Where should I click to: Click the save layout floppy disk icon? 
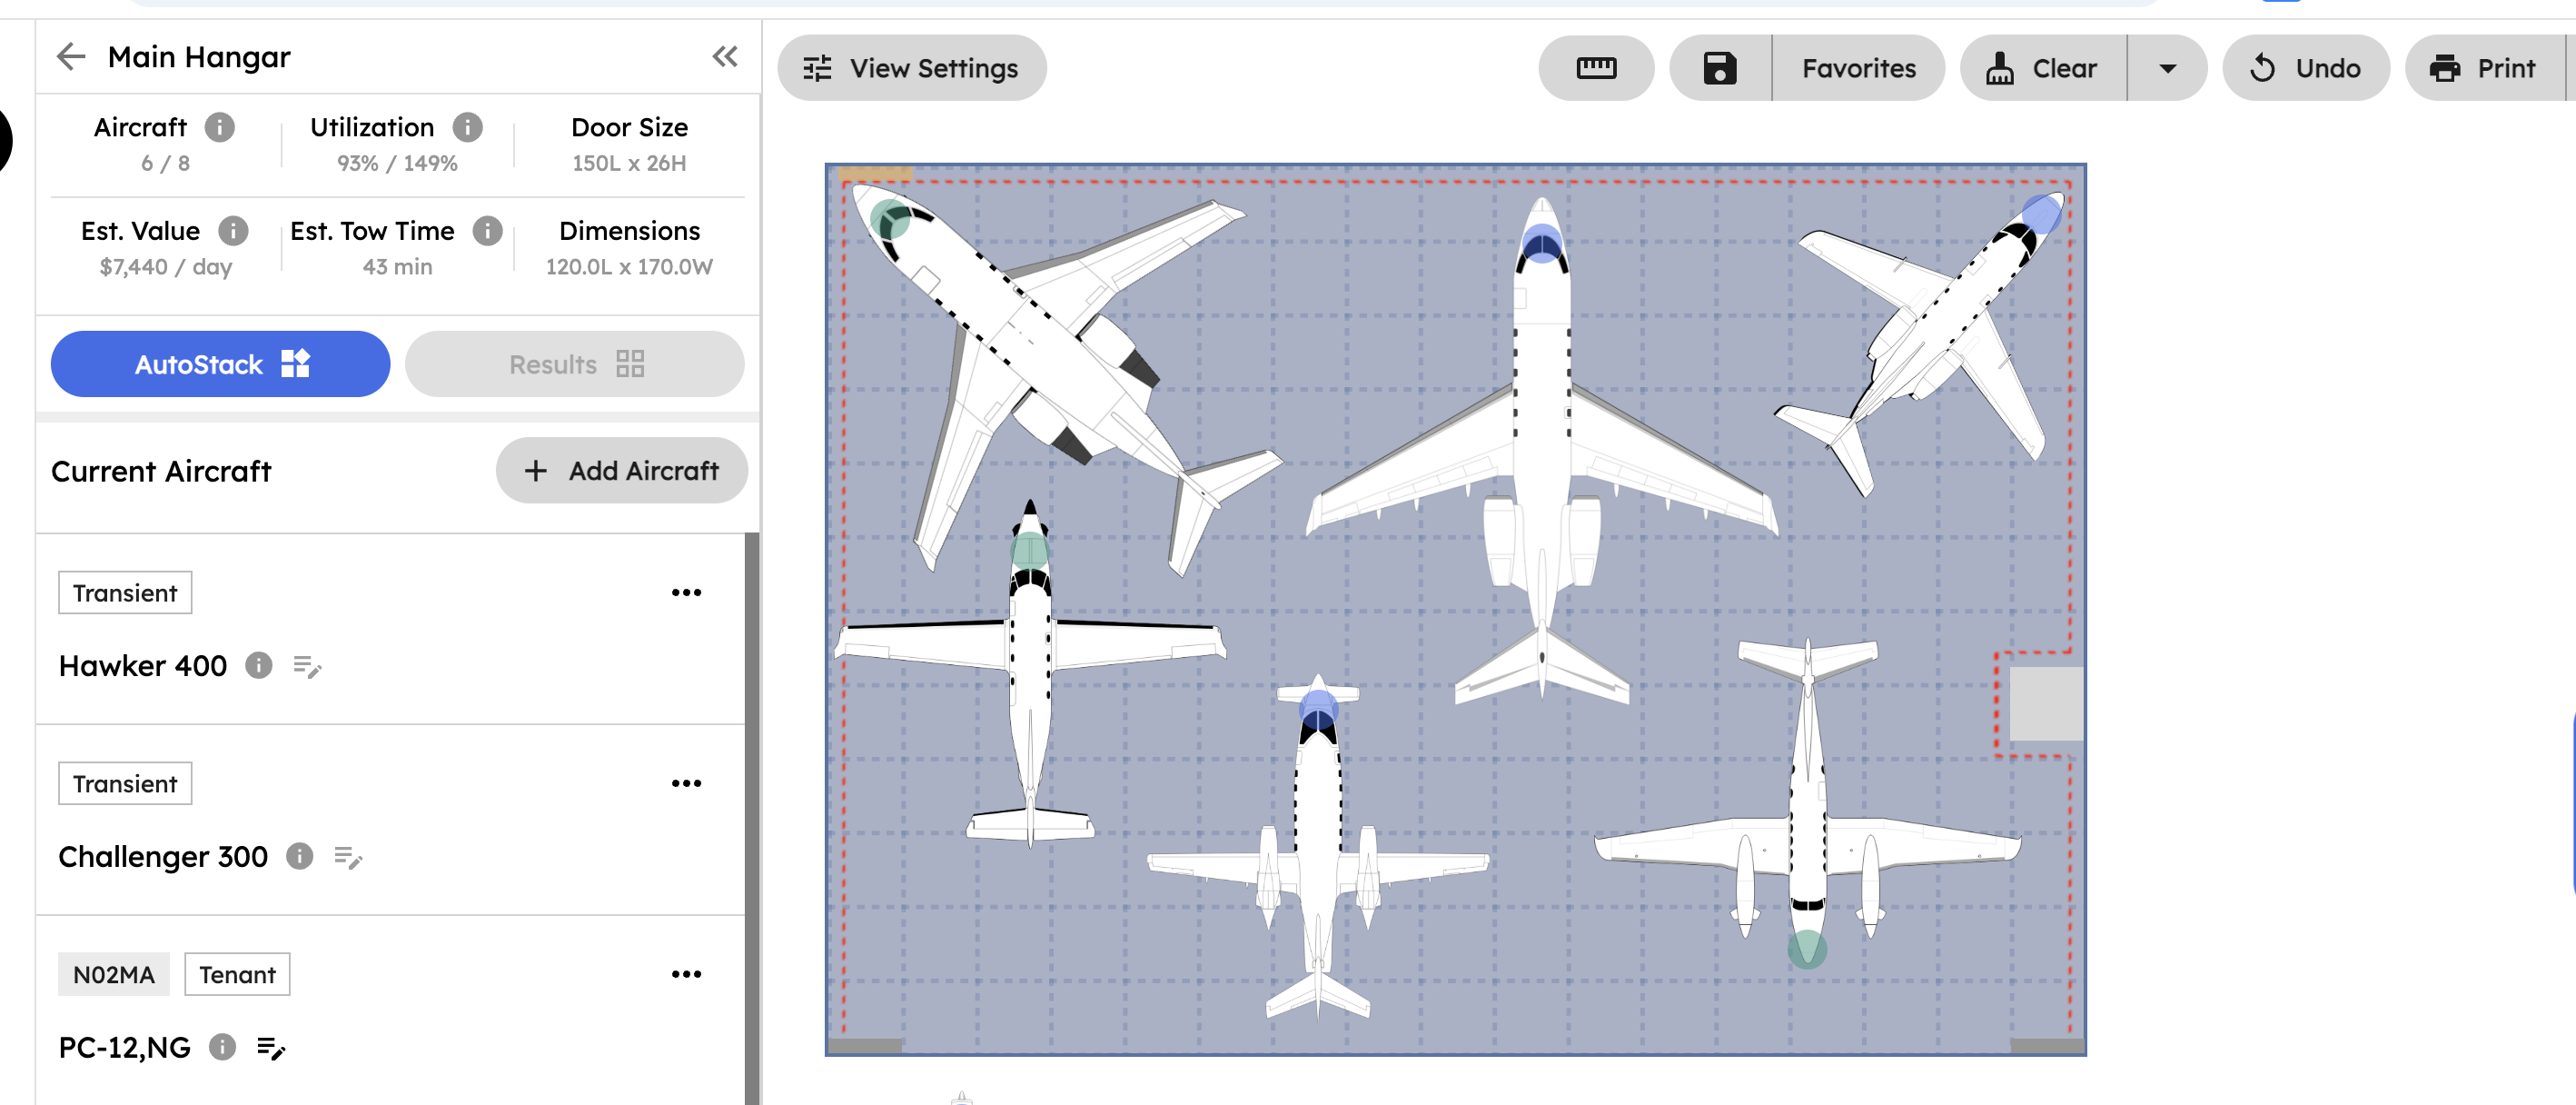(1720, 68)
